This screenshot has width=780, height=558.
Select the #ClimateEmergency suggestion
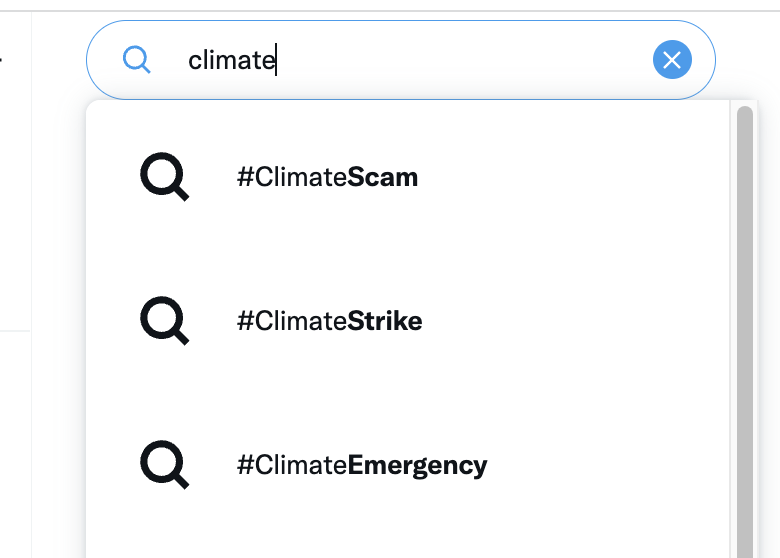362,466
